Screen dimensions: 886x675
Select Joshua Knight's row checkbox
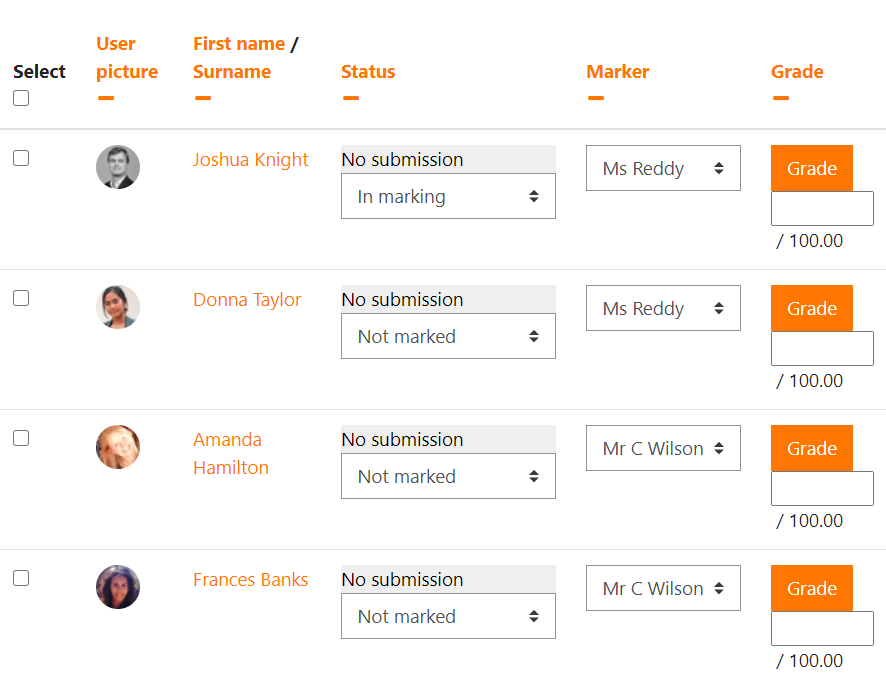[21, 158]
